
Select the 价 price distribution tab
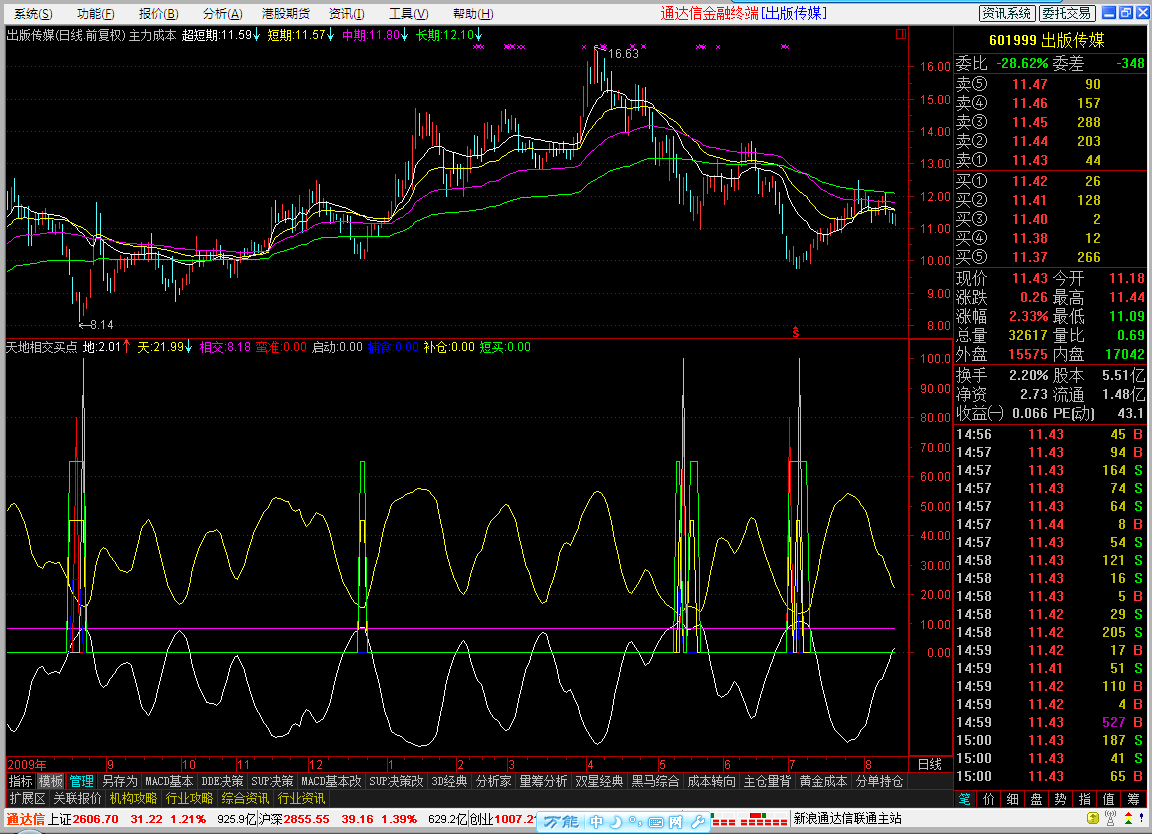(989, 799)
